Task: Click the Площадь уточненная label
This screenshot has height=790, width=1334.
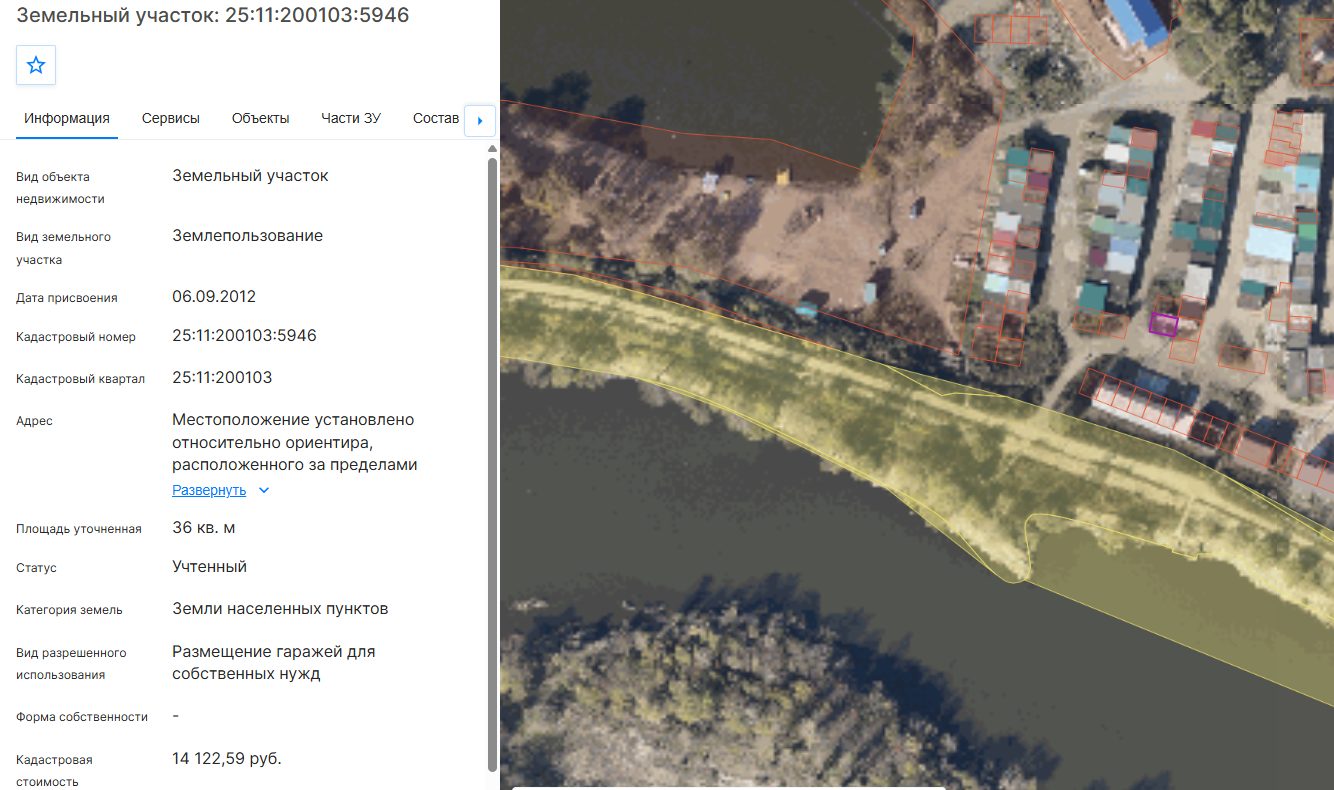Action: coord(79,529)
